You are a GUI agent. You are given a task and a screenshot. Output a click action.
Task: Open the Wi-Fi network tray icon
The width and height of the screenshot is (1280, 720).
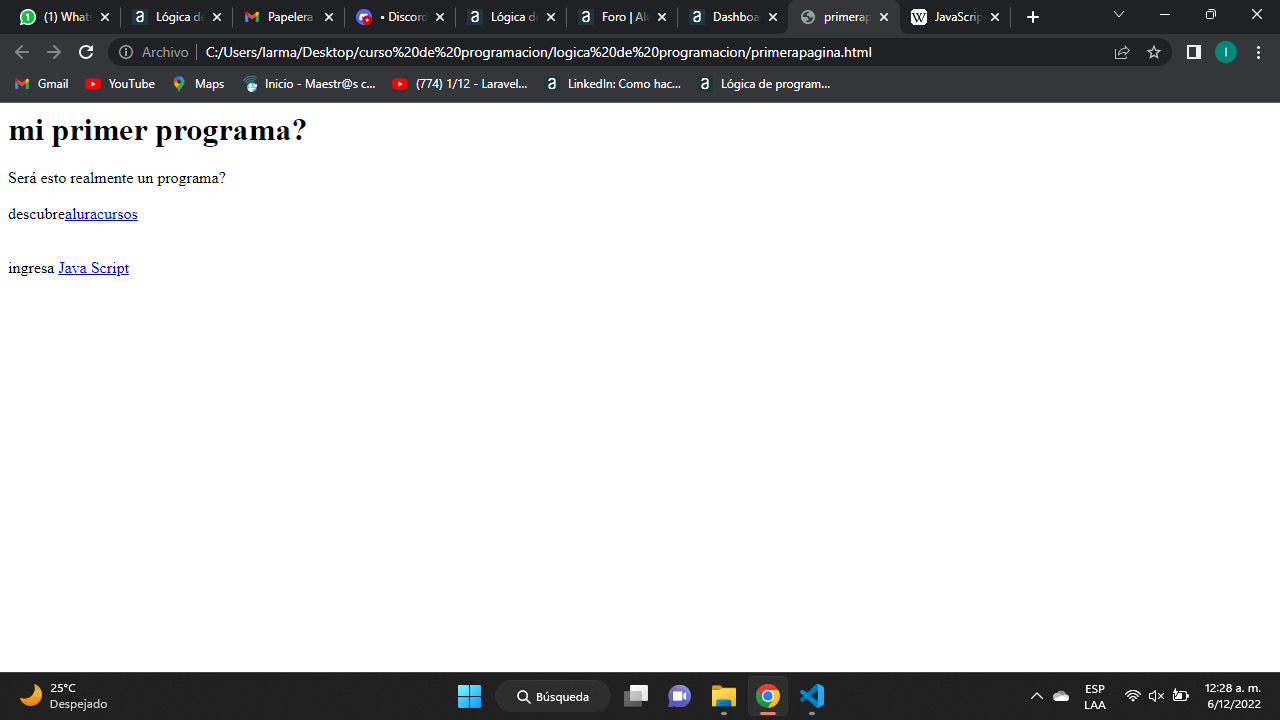(x=1133, y=696)
